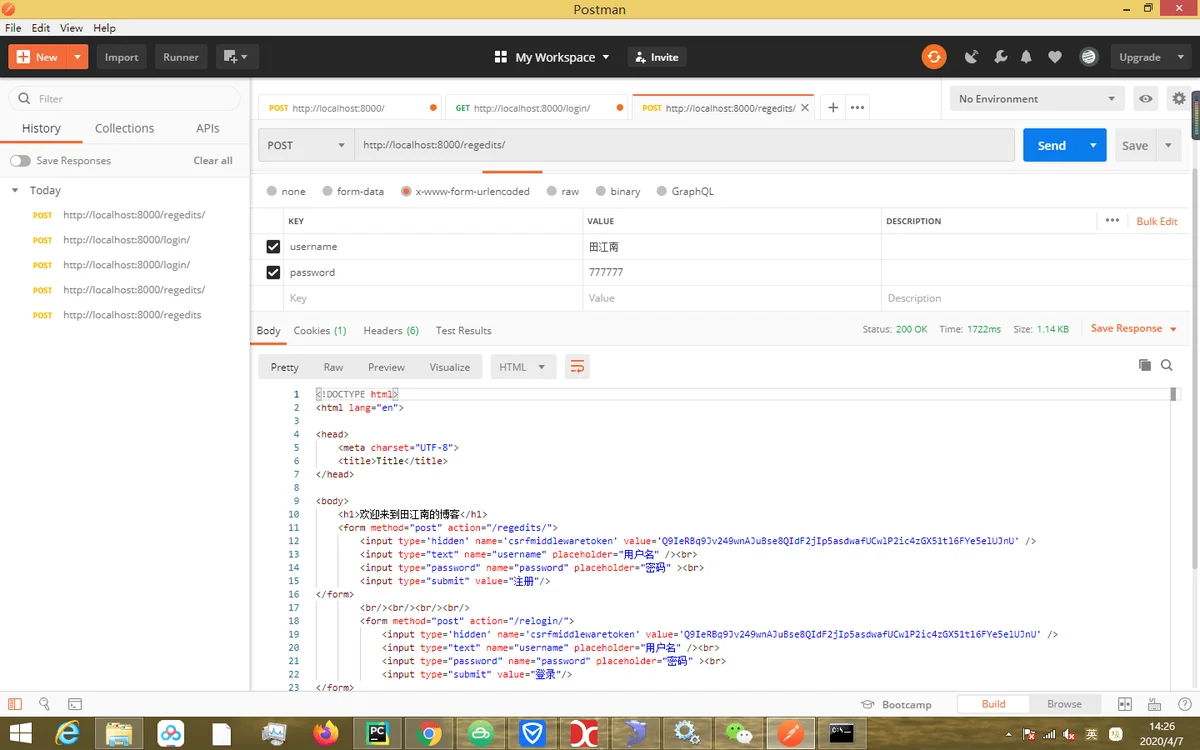Uncheck the username parameter checkbox
The width and height of the screenshot is (1200, 750).
(x=273, y=246)
